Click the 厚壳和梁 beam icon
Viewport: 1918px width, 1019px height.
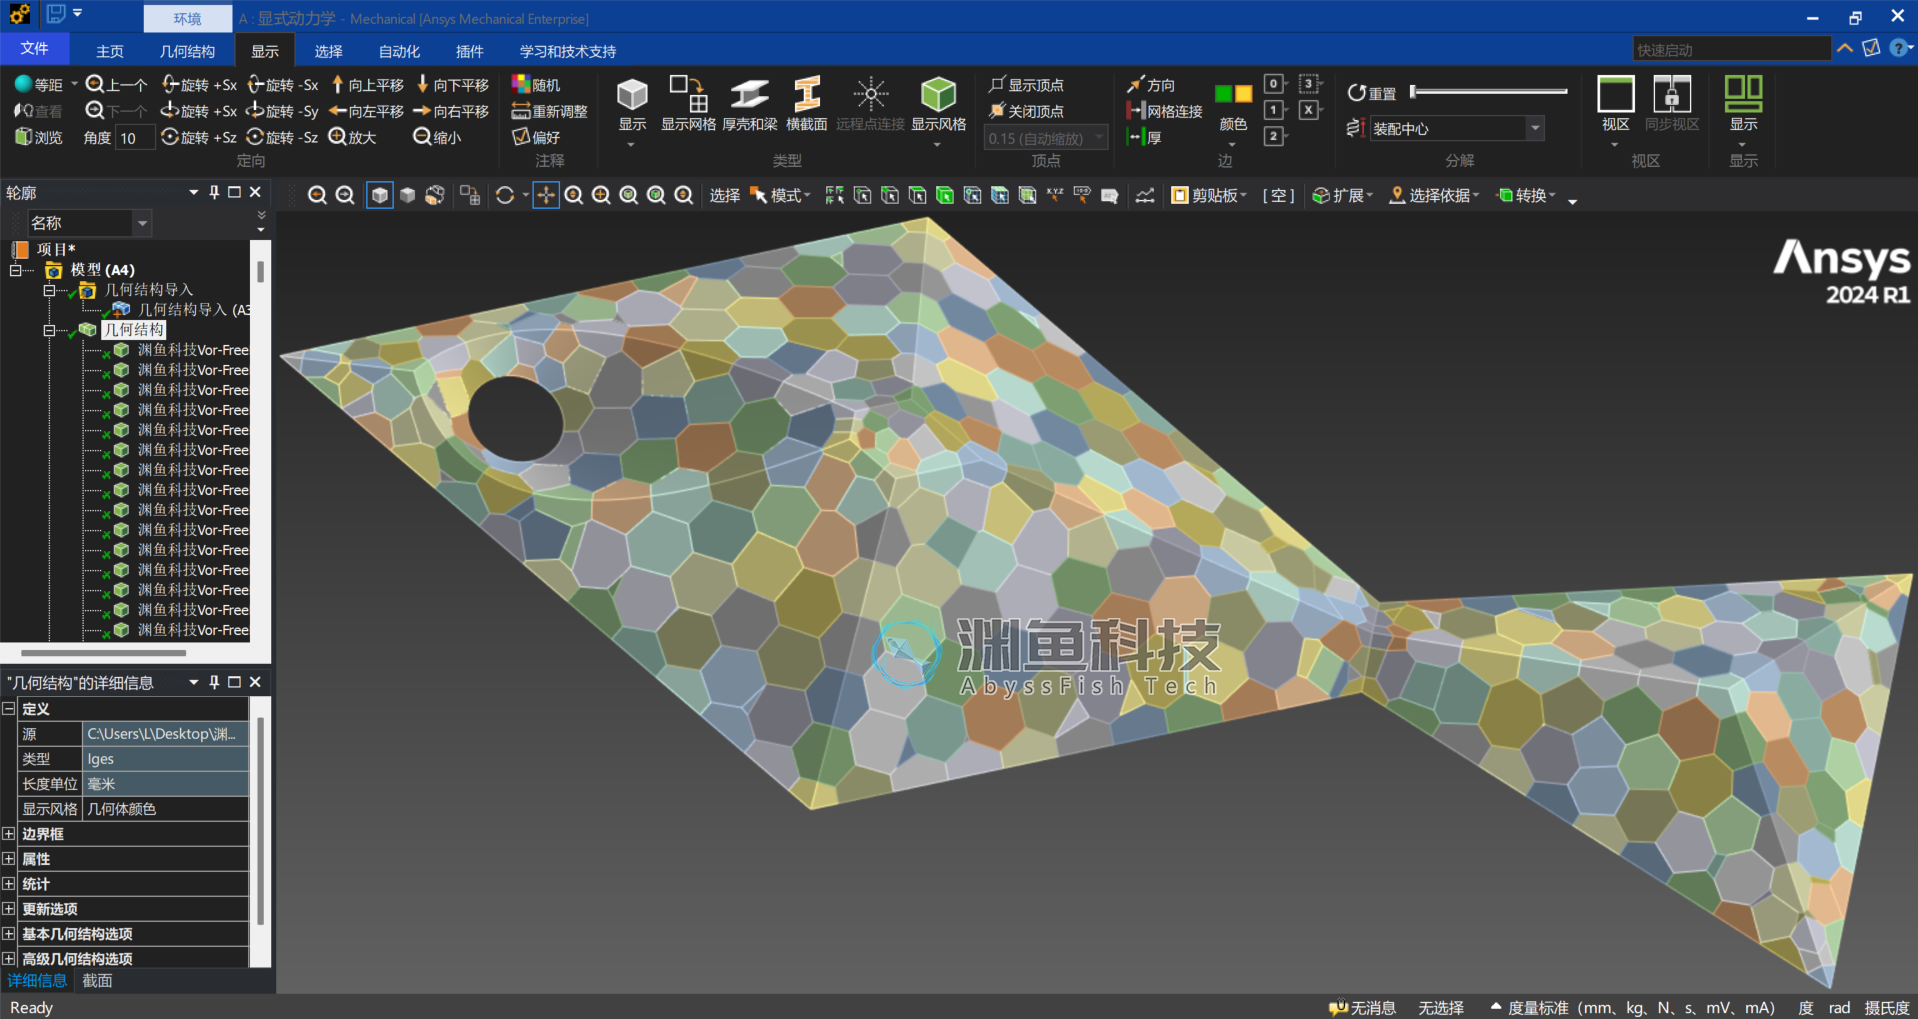pyautogui.click(x=749, y=94)
